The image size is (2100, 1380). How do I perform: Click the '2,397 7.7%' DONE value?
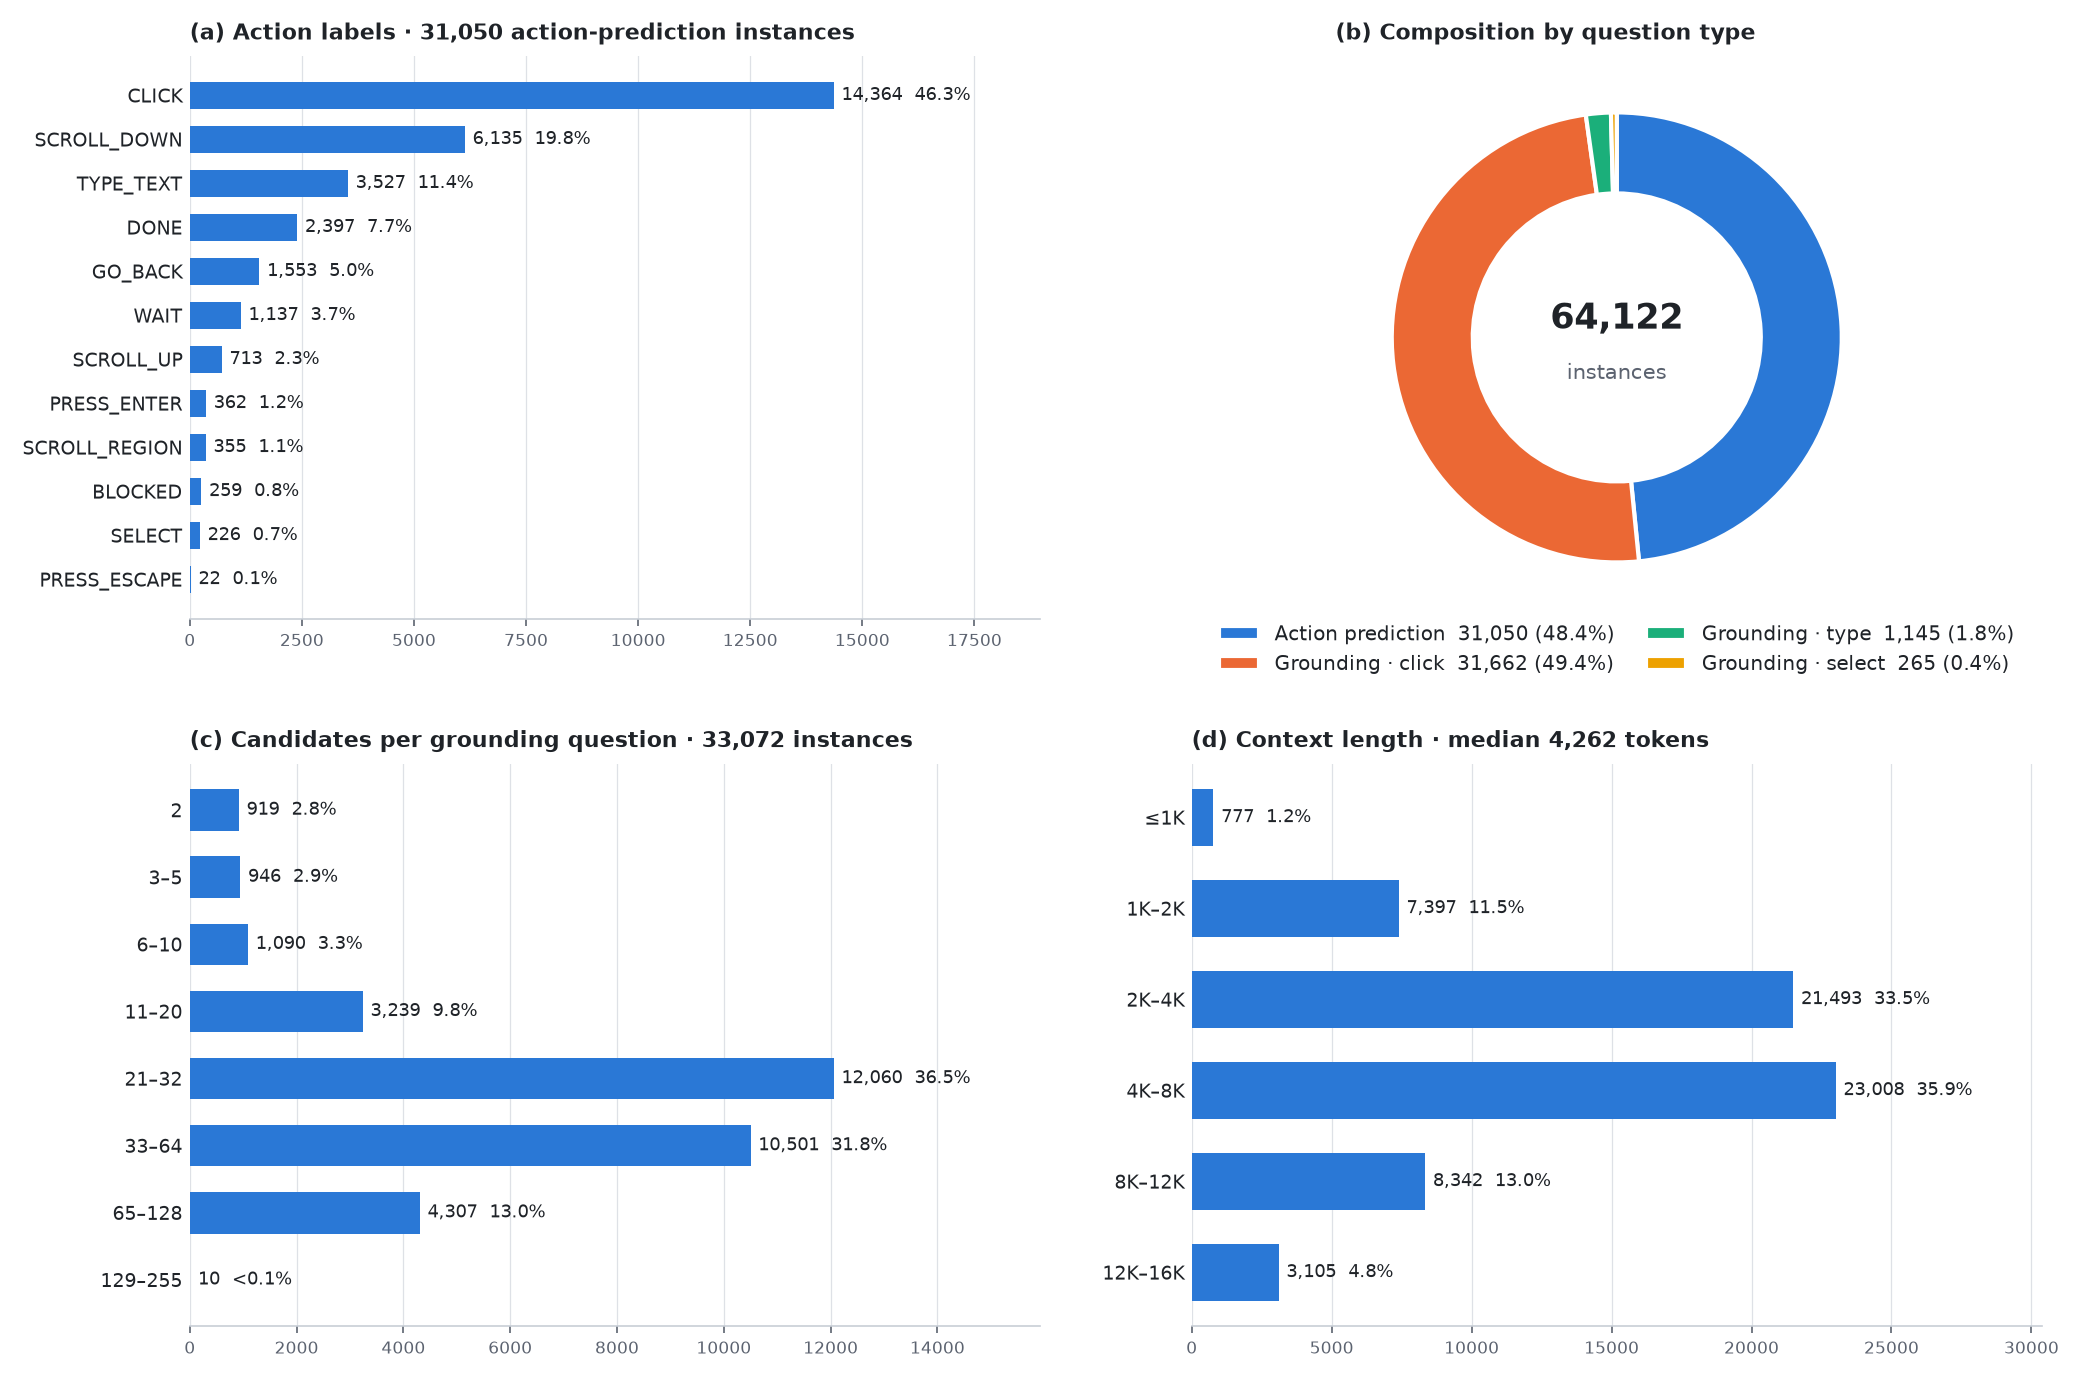pyautogui.click(x=358, y=226)
